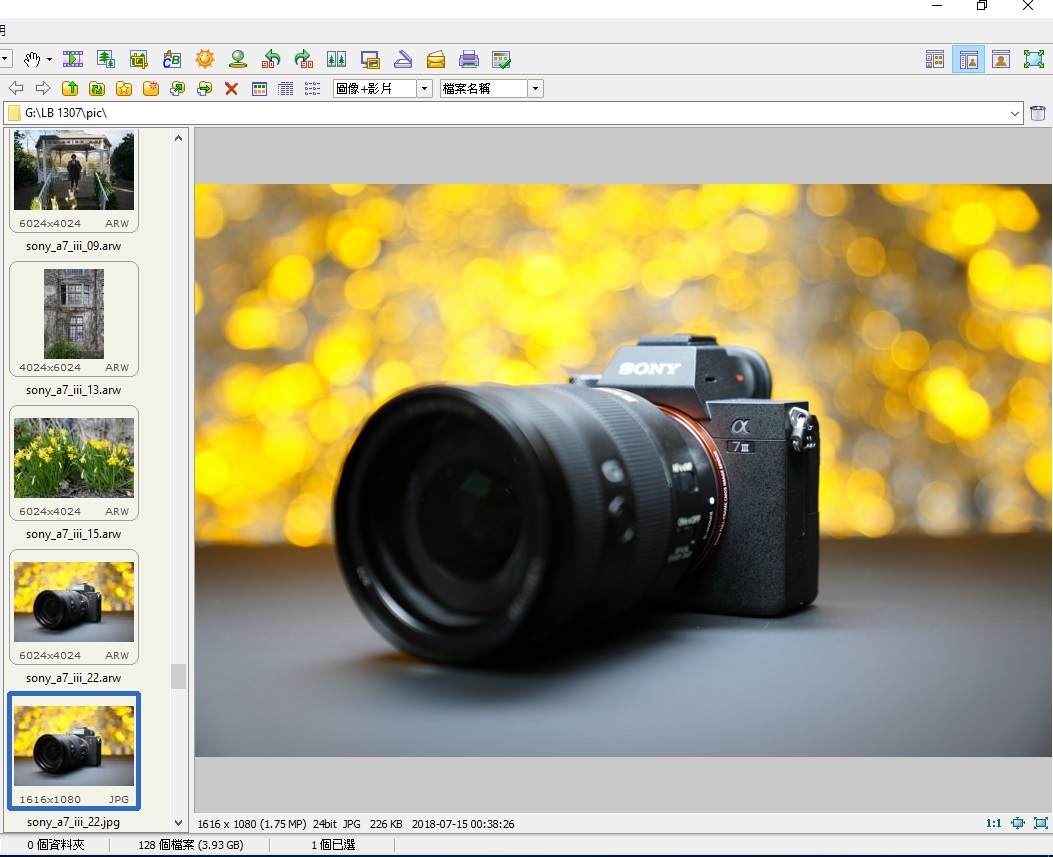Rotate the image right 90 degrees
The height and width of the screenshot is (857, 1053).
click(304, 60)
